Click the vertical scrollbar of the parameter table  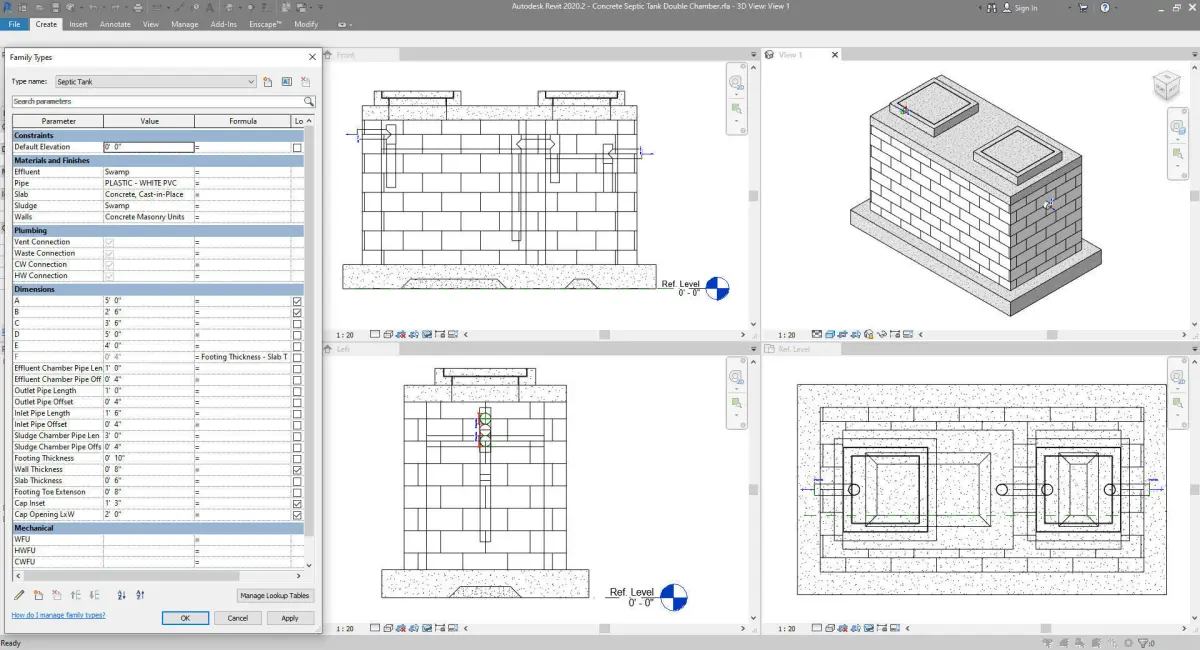pos(309,330)
